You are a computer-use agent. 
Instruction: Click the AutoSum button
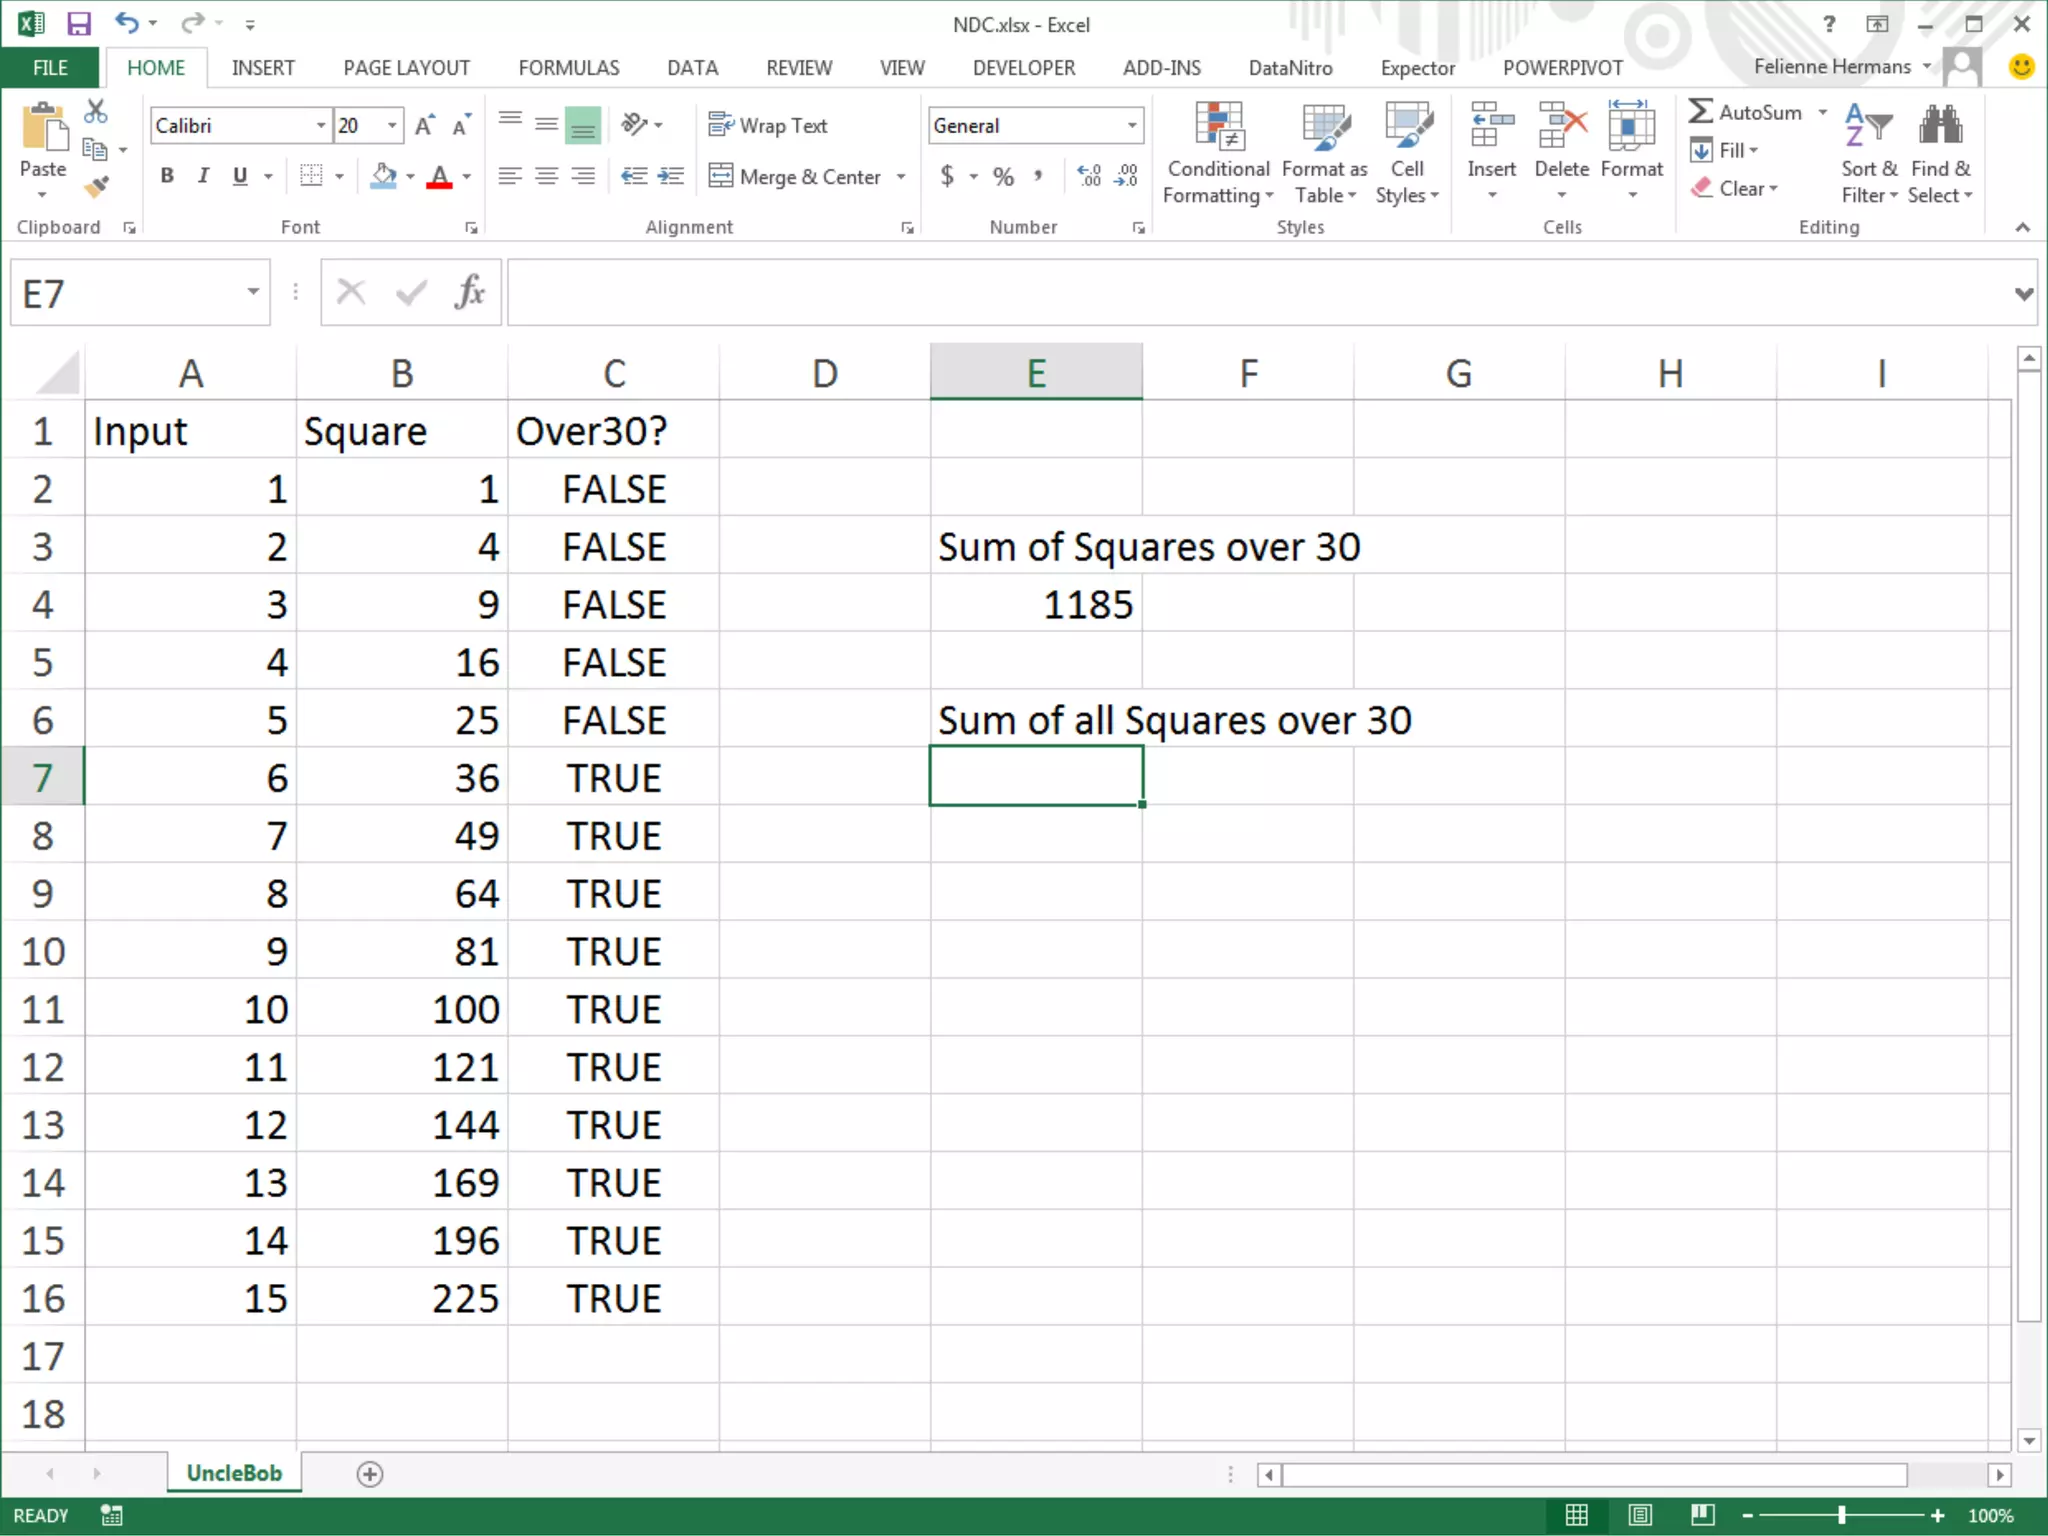[1746, 112]
